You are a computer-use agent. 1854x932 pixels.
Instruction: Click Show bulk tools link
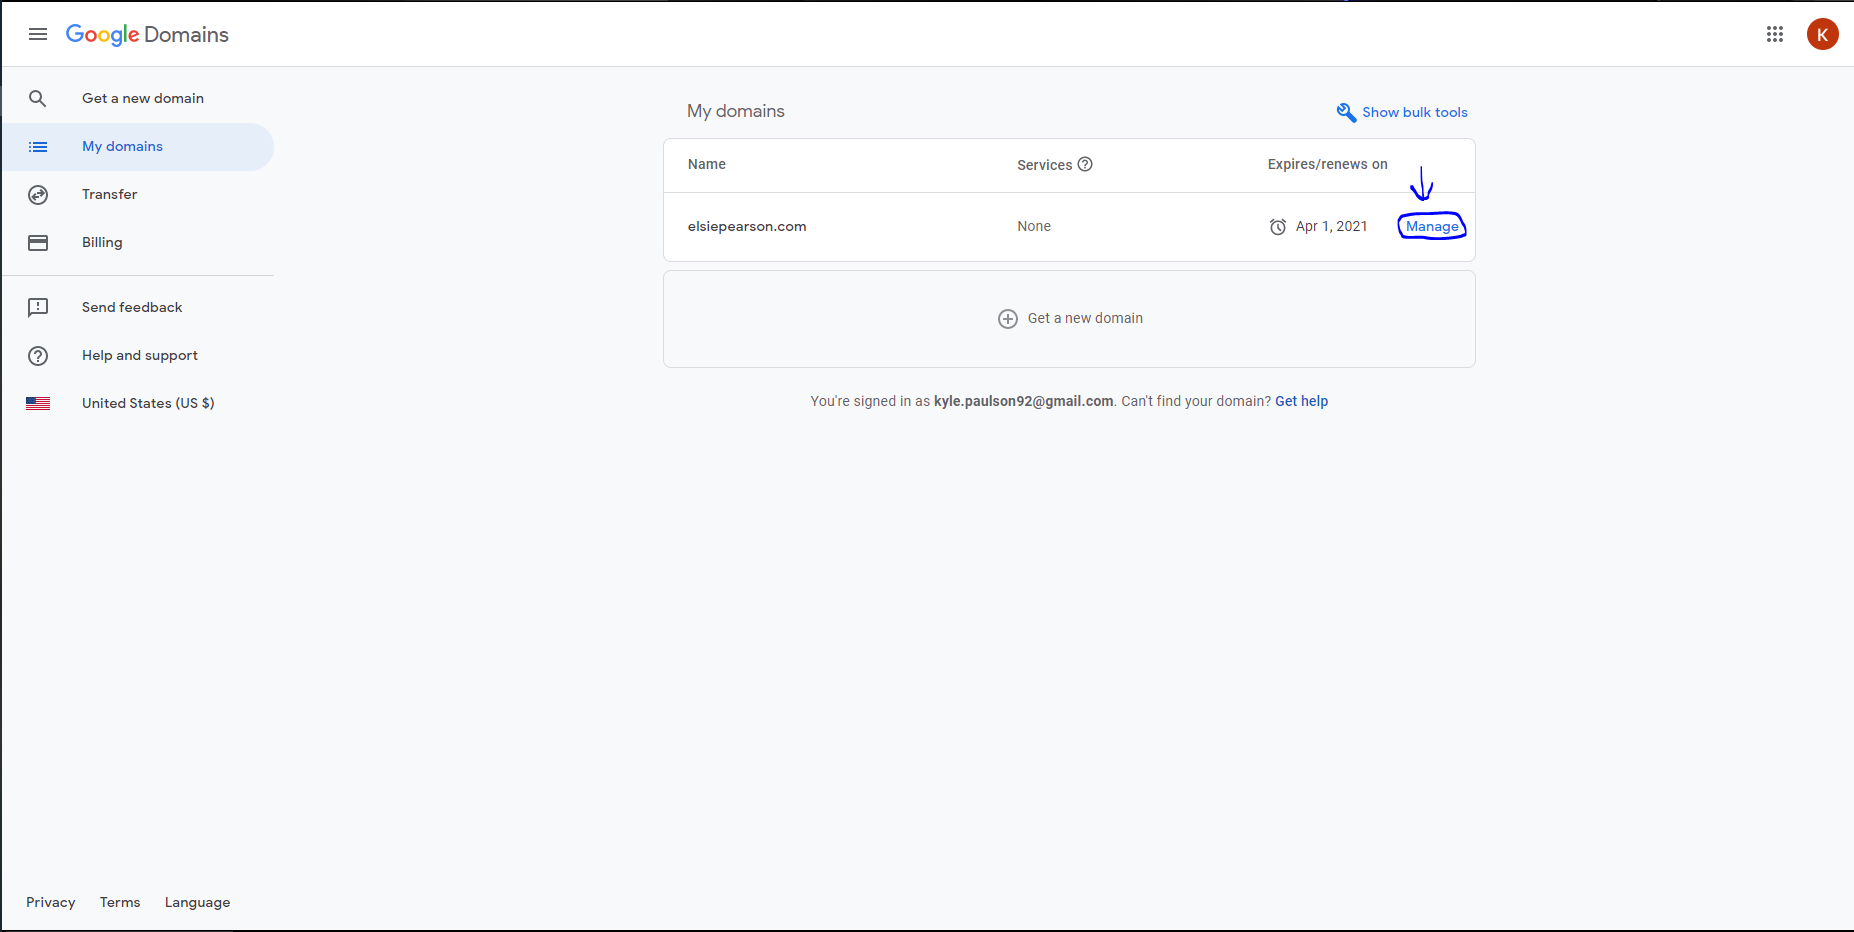point(1414,112)
